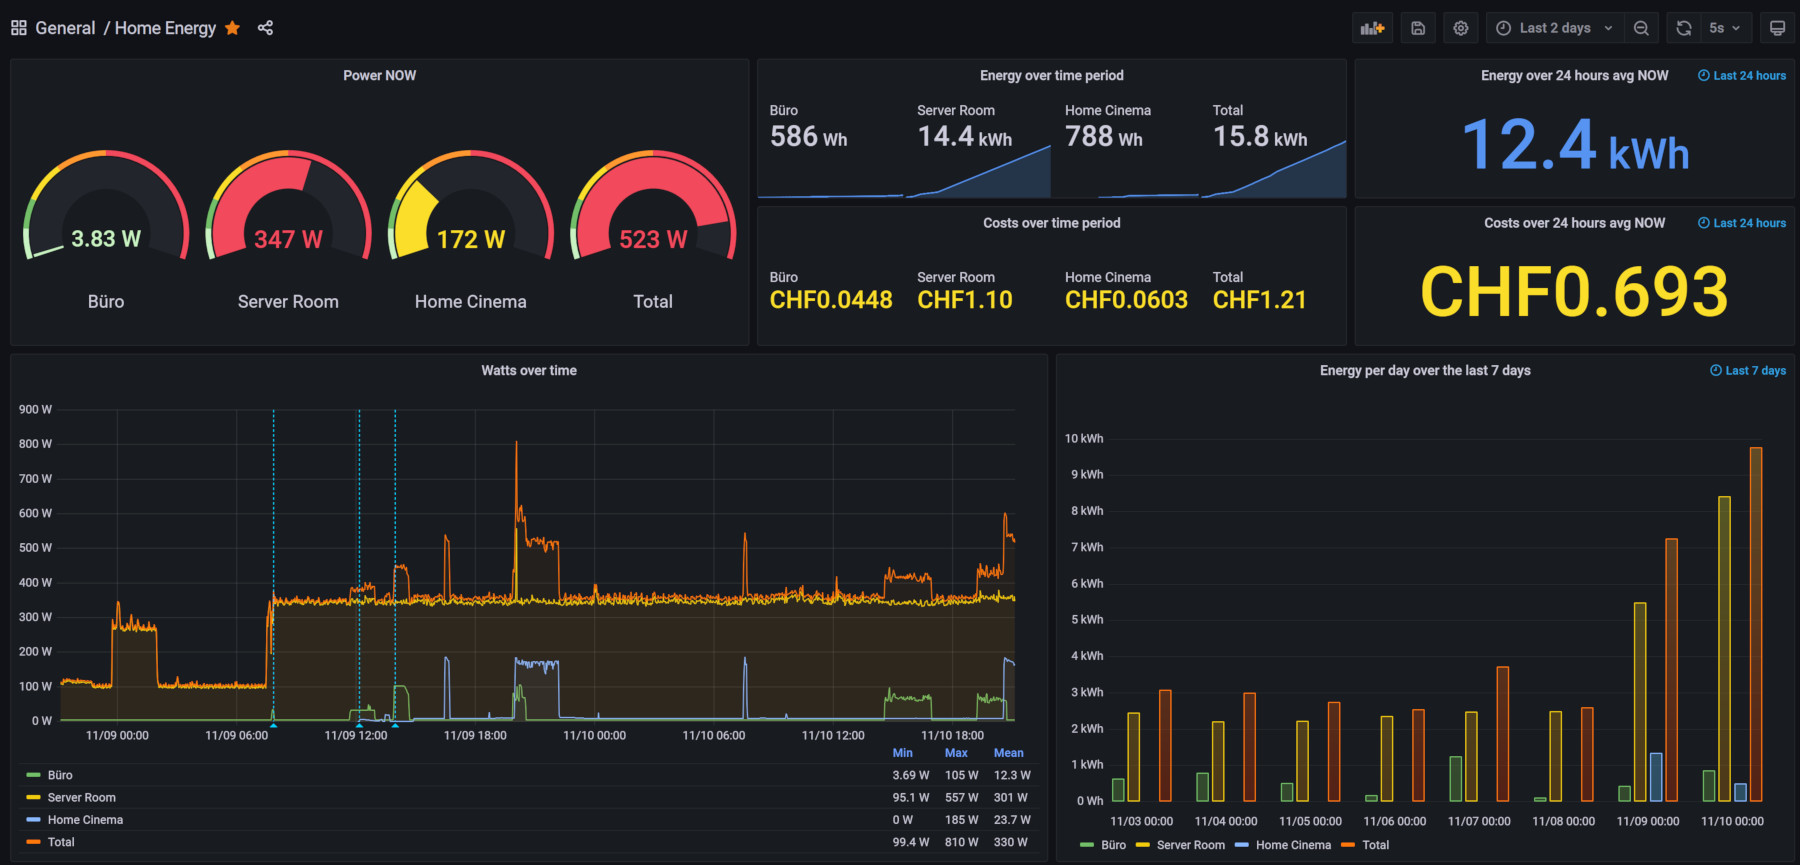Click the Home Cinema mean value 23.7 W
The height and width of the screenshot is (865, 1800).
coord(1012,819)
